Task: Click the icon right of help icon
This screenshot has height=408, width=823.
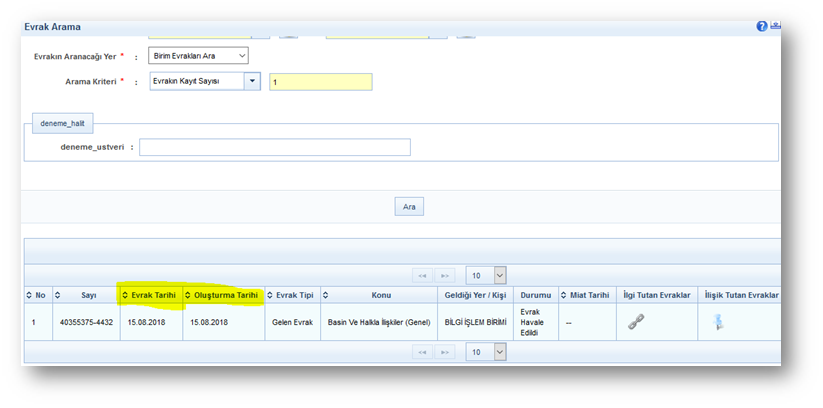Action: (x=776, y=26)
